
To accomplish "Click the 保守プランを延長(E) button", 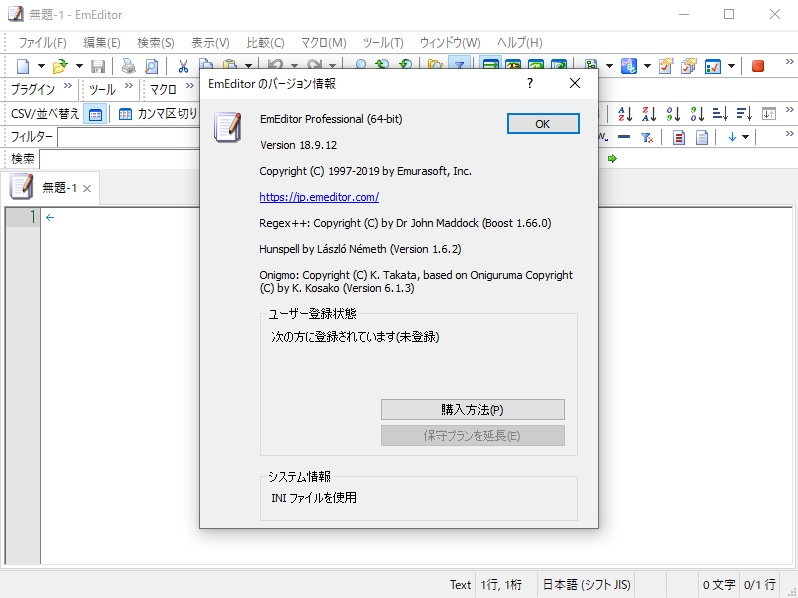I will (473, 436).
